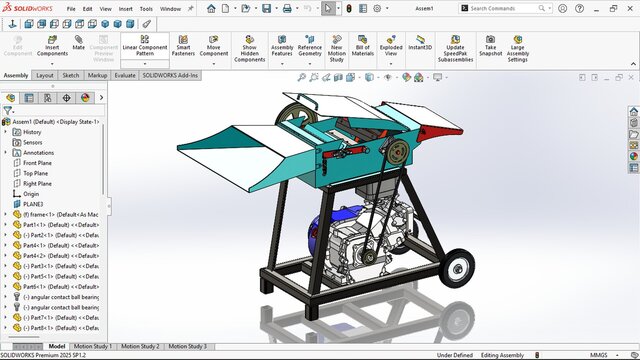
Task: Switch to SOLIDWORKS Add-Ins tab
Action: point(170,76)
